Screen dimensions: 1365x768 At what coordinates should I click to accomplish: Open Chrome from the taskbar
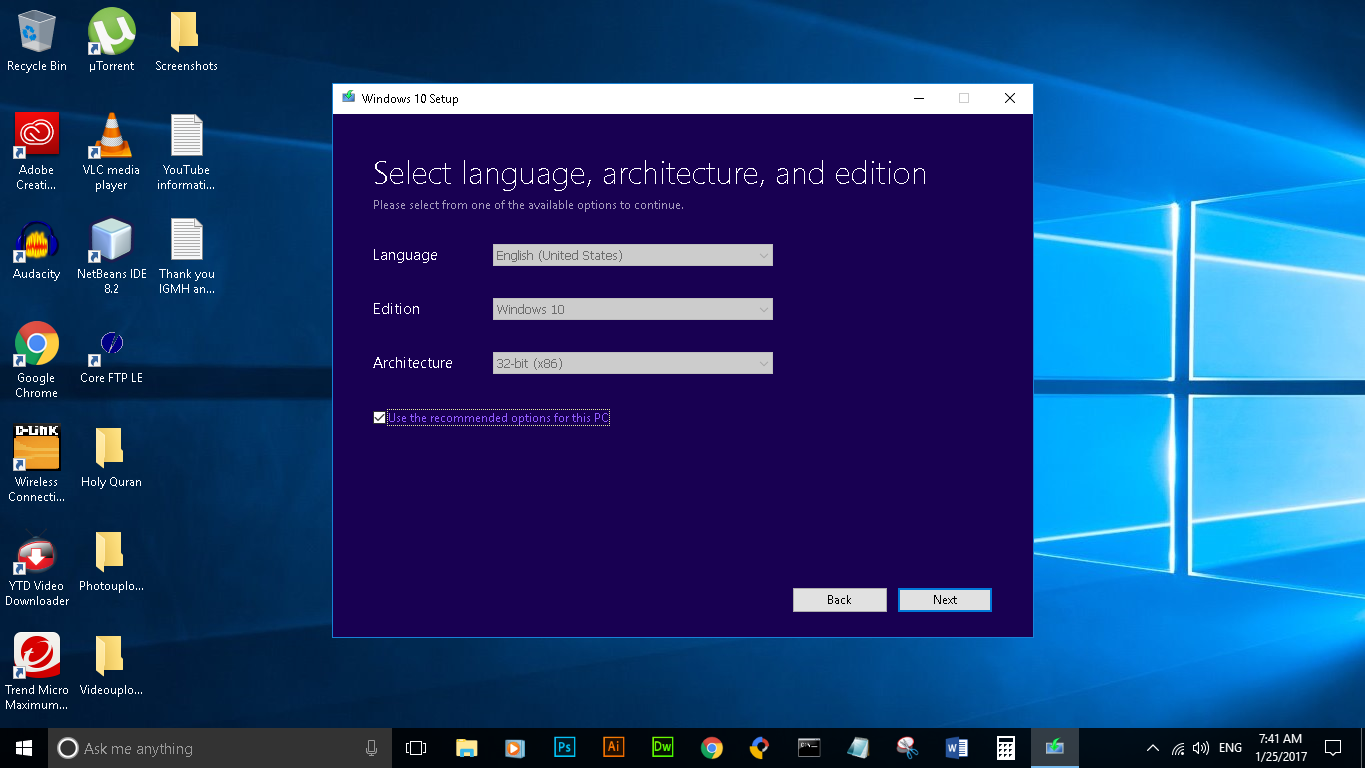711,748
